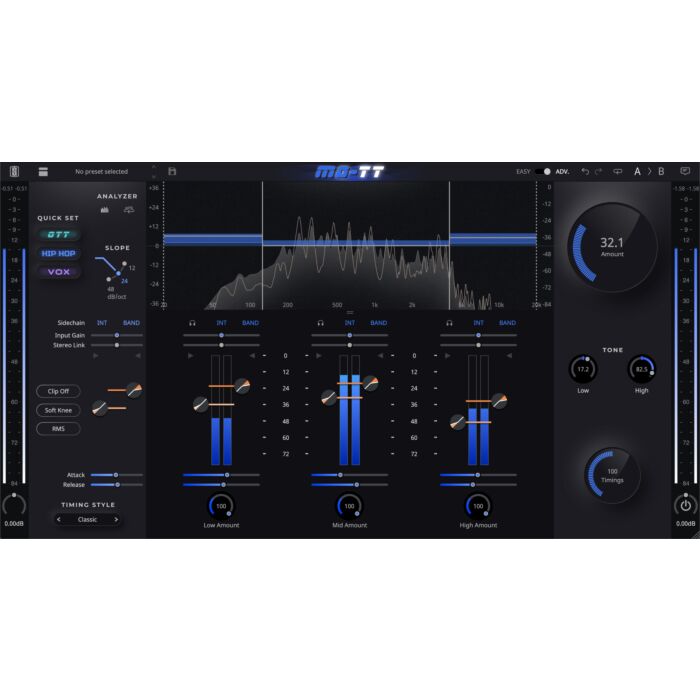This screenshot has width=700, height=700.
Task: Set low band sidechain to INT
Action: (x=221, y=323)
